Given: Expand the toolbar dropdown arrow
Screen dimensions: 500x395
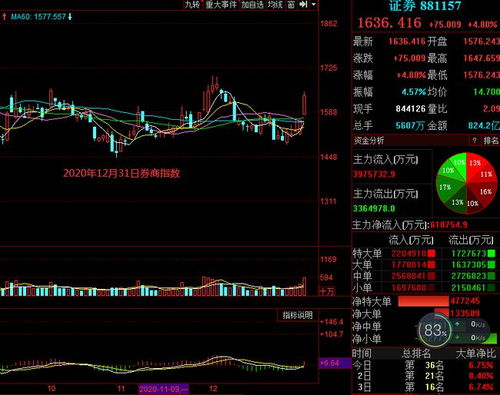Looking at the screenshot, I should coord(314,4).
